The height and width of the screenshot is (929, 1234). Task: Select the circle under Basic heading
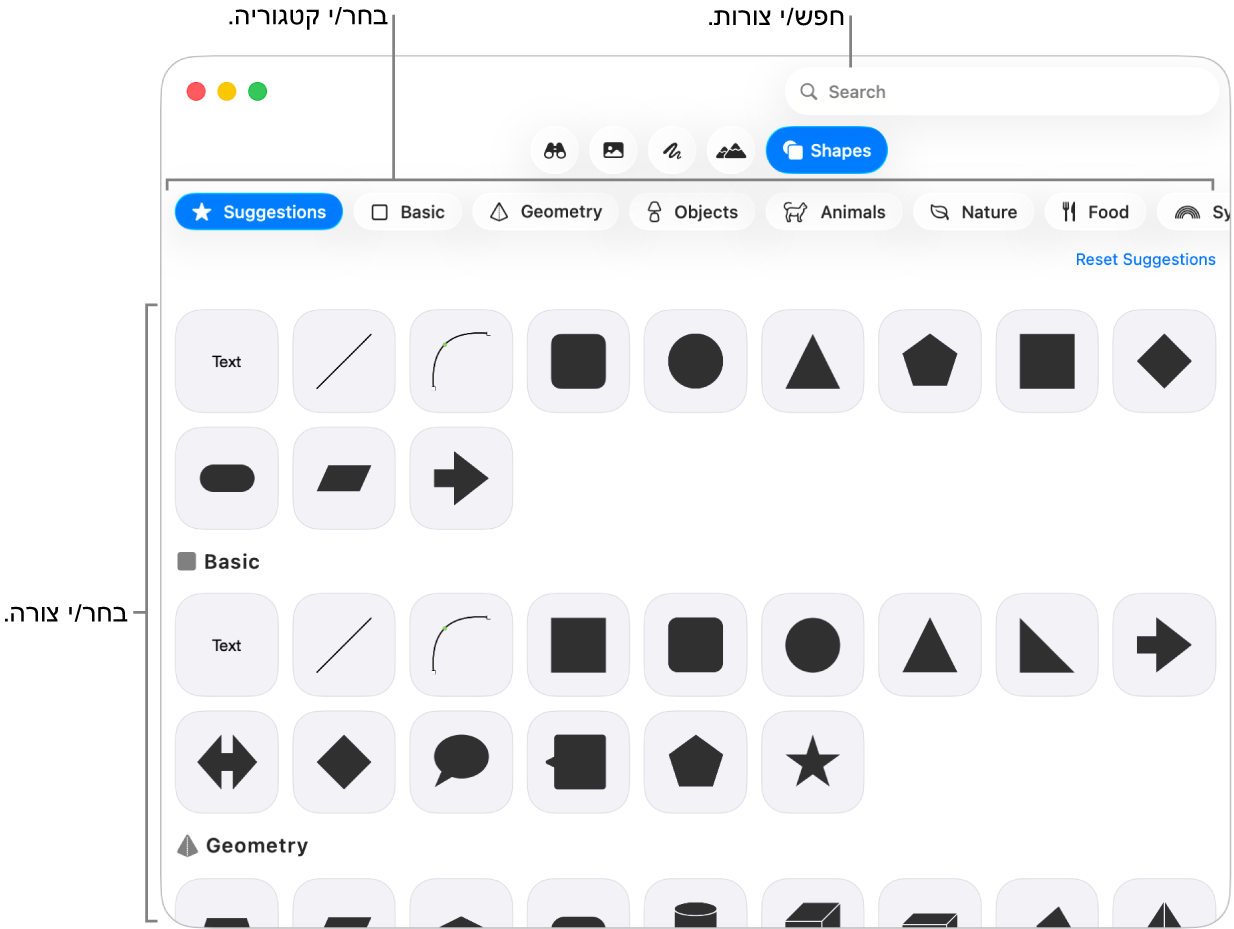813,645
